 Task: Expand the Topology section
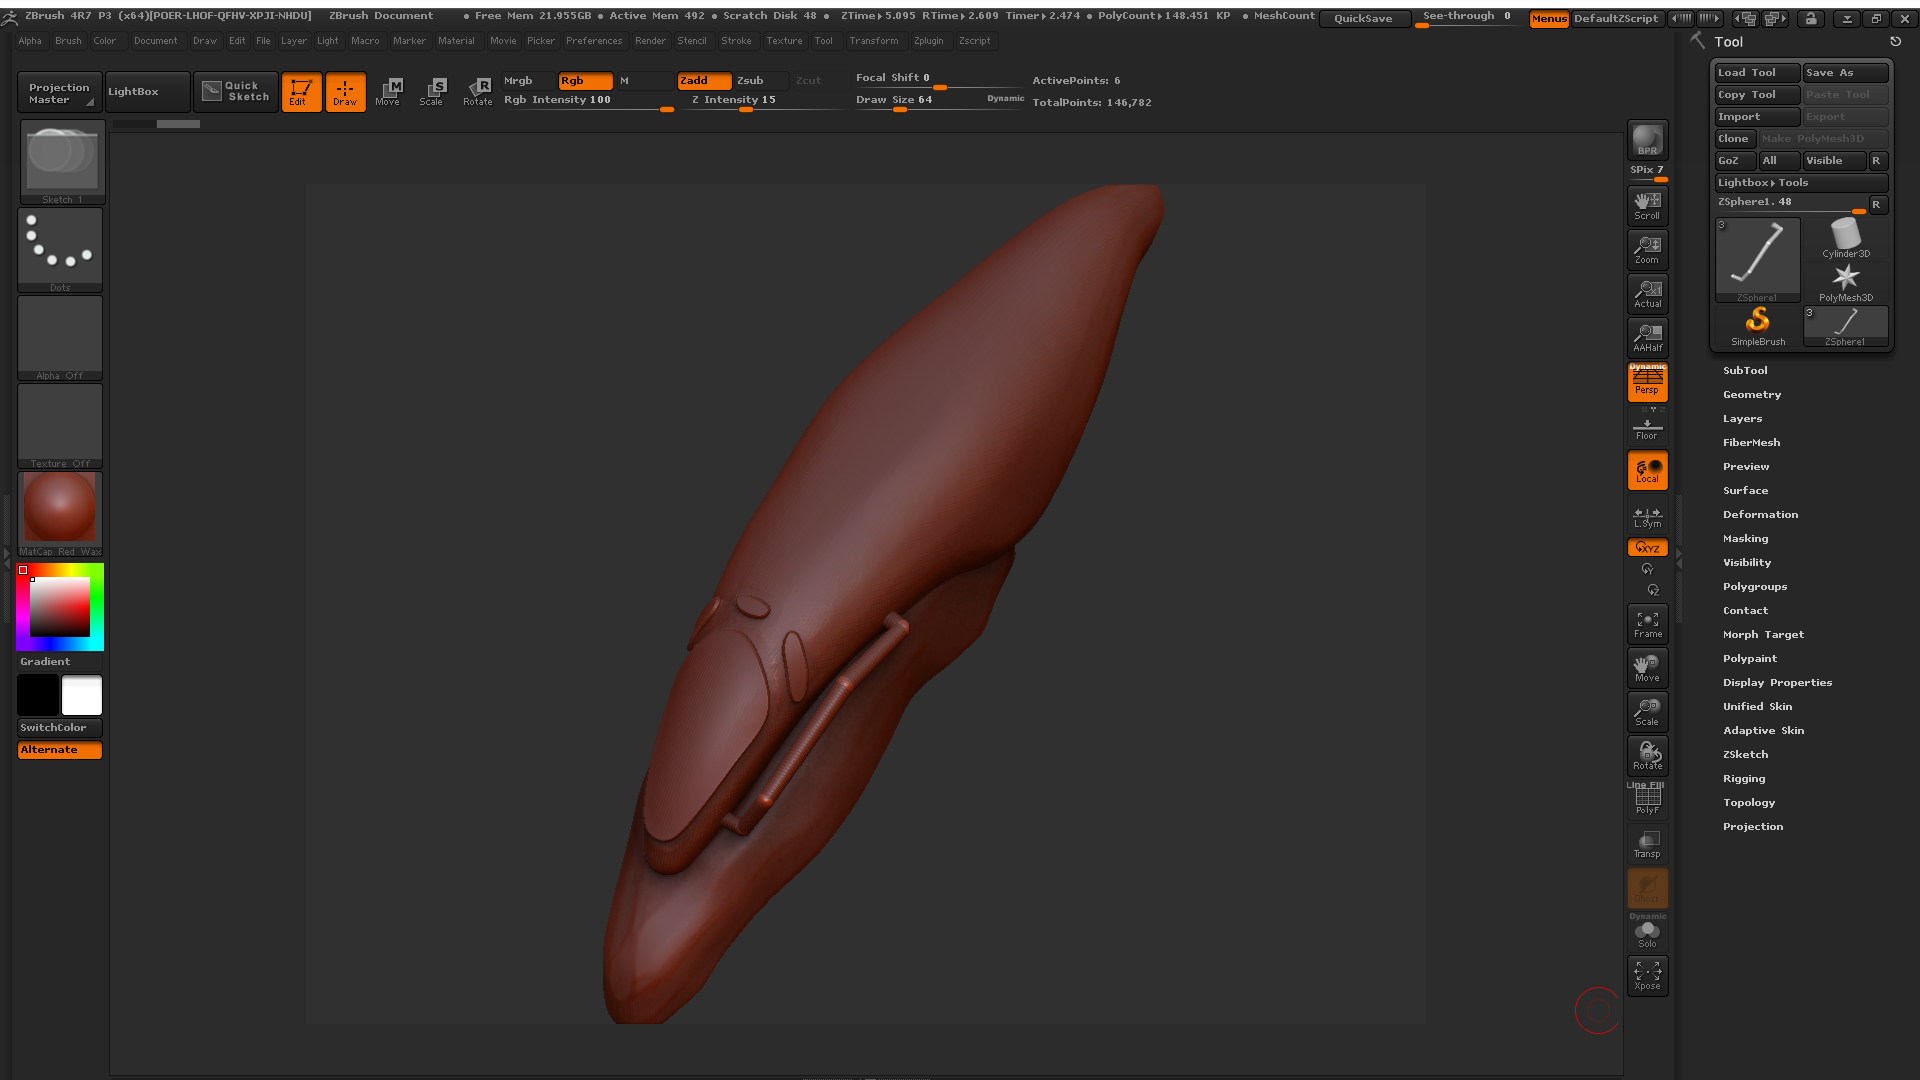1749,803
